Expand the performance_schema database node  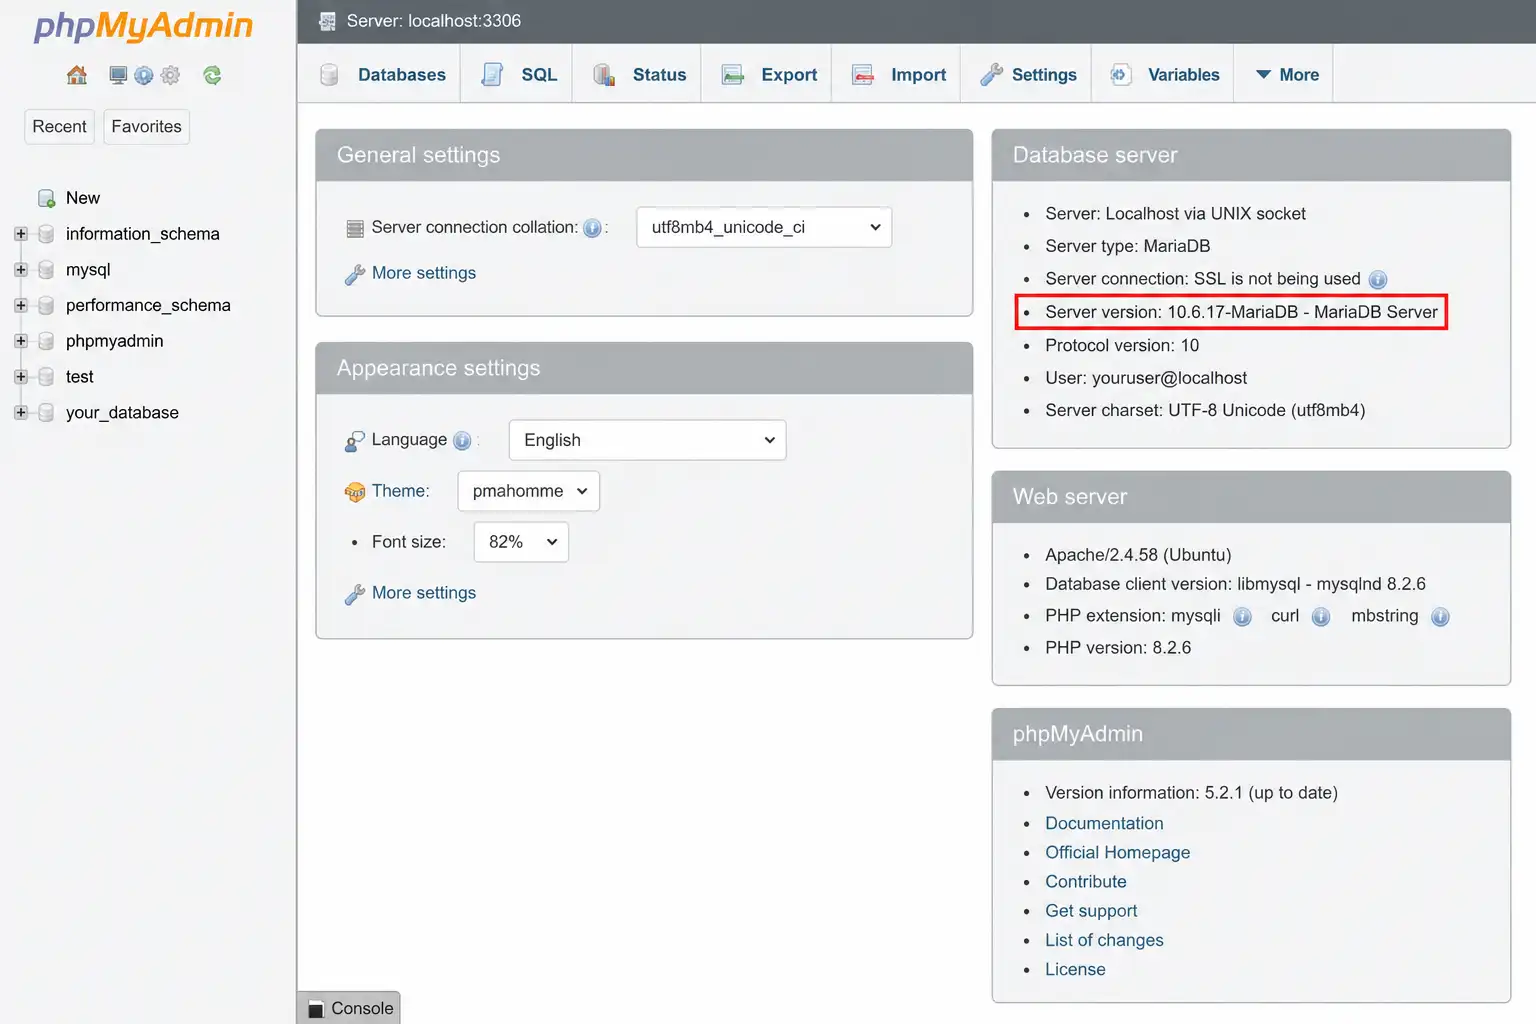(x=20, y=305)
